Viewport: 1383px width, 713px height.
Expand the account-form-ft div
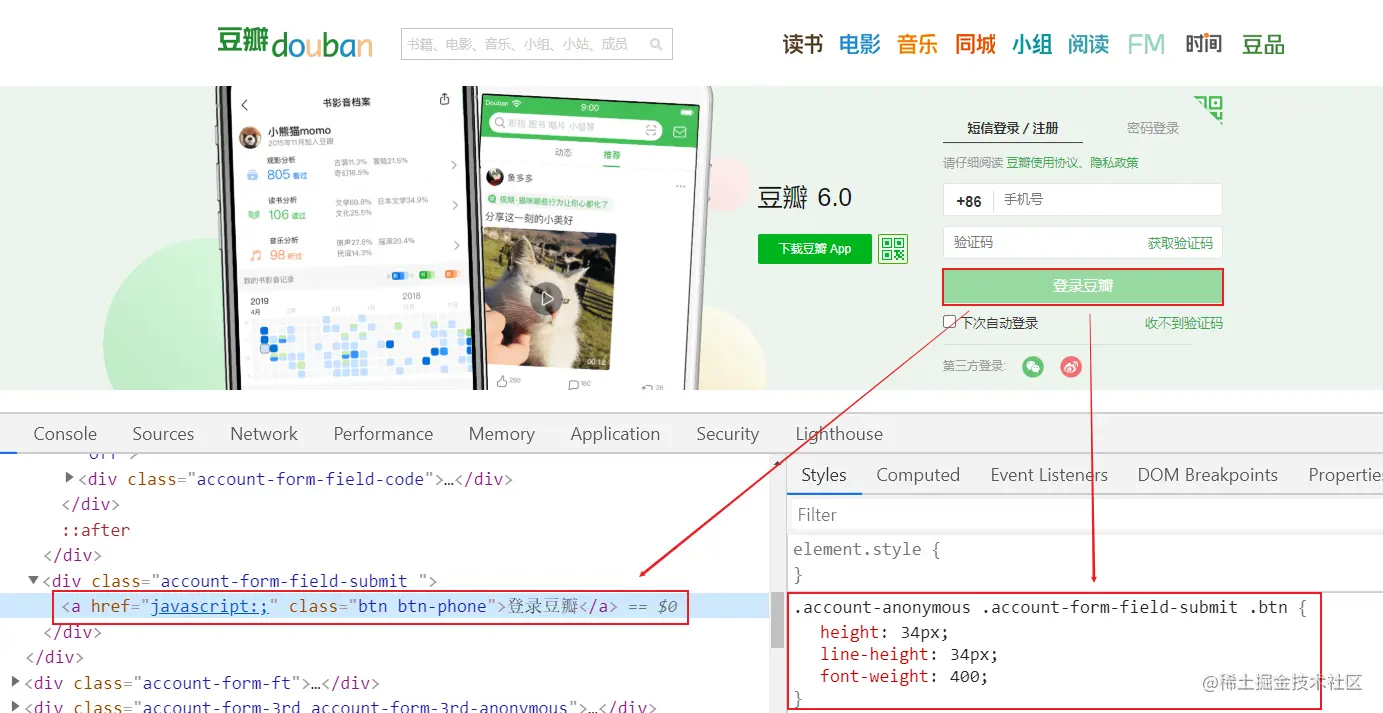tap(15, 682)
